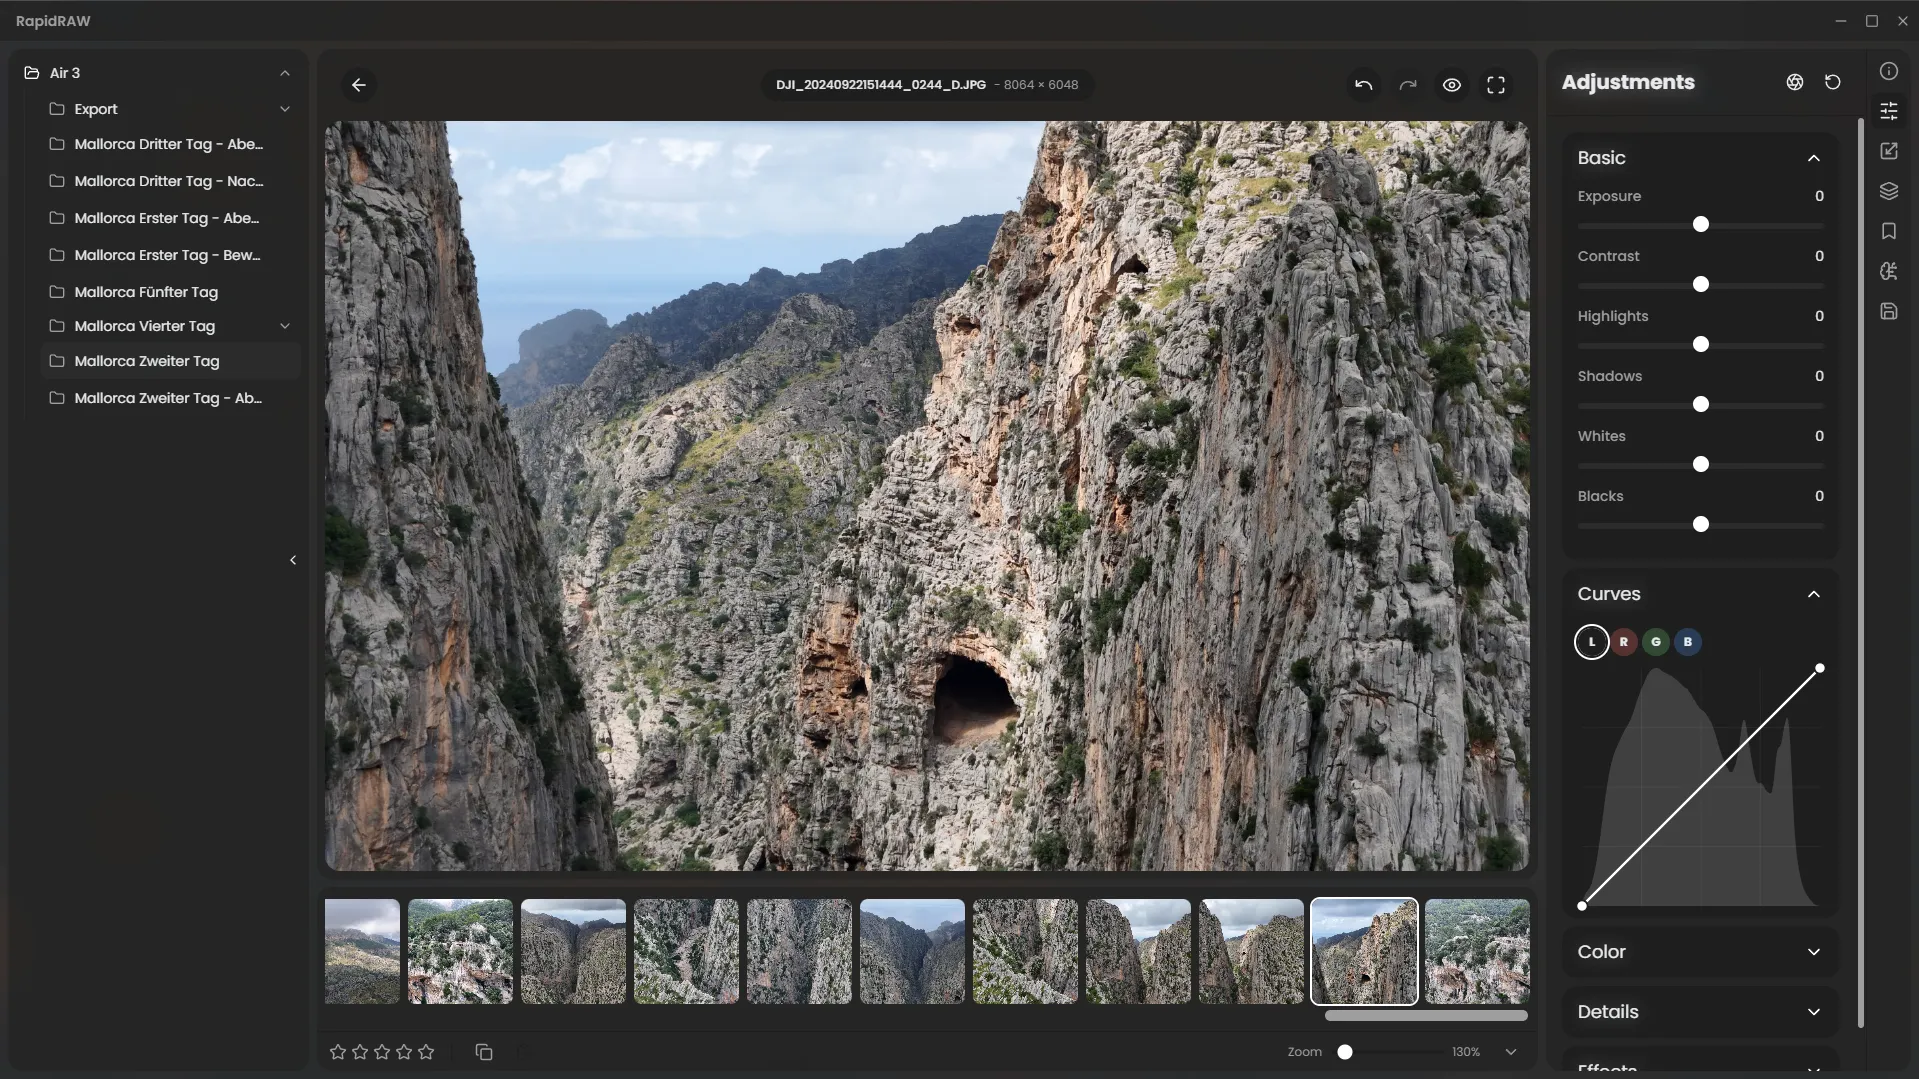Click the Exposure slider handle
The width and height of the screenshot is (1919, 1079).
tap(1700, 224)
